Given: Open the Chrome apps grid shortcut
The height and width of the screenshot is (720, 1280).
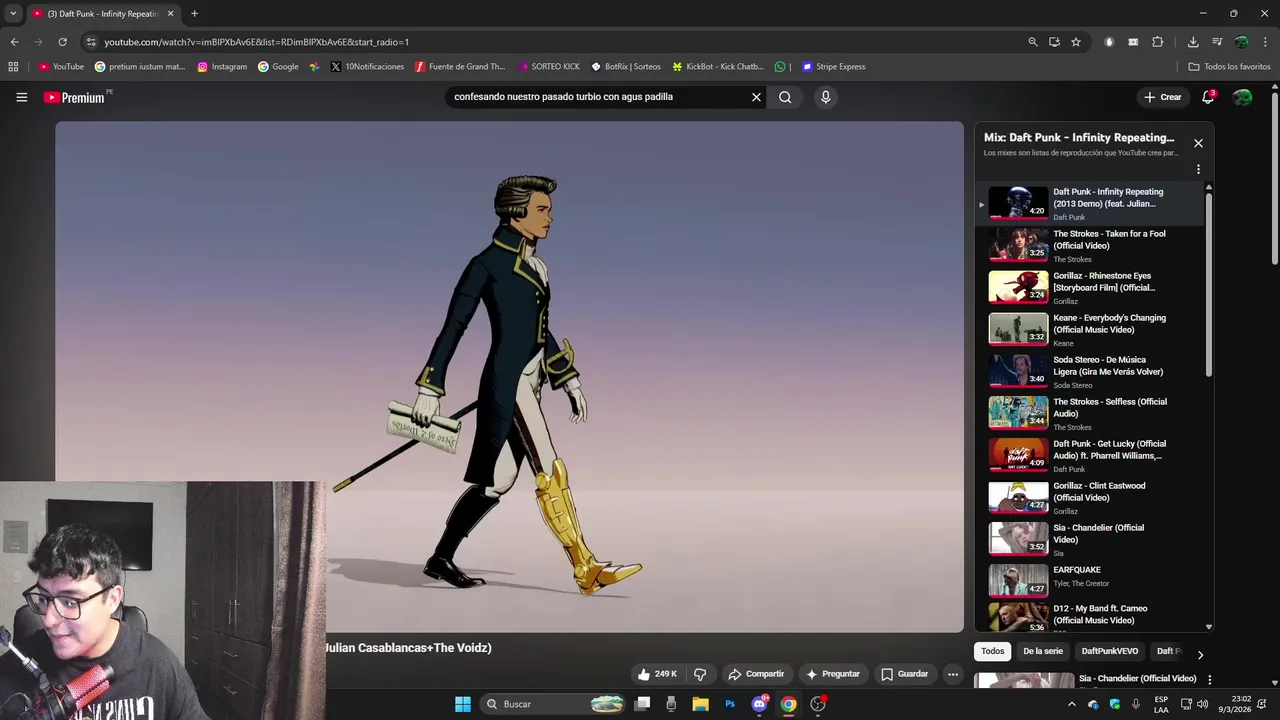Looking at the screenshot, I should (x=13, y=67).
